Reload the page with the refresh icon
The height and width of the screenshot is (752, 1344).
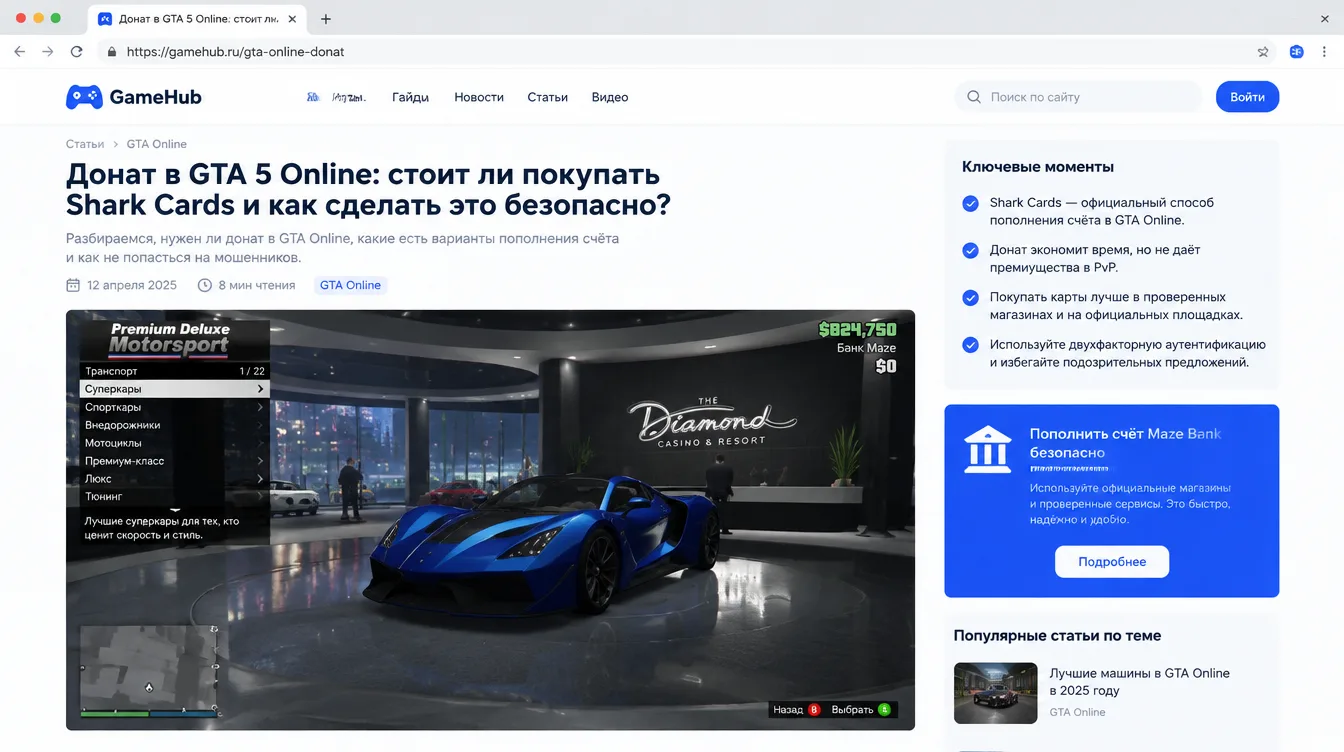coord(77,52)
